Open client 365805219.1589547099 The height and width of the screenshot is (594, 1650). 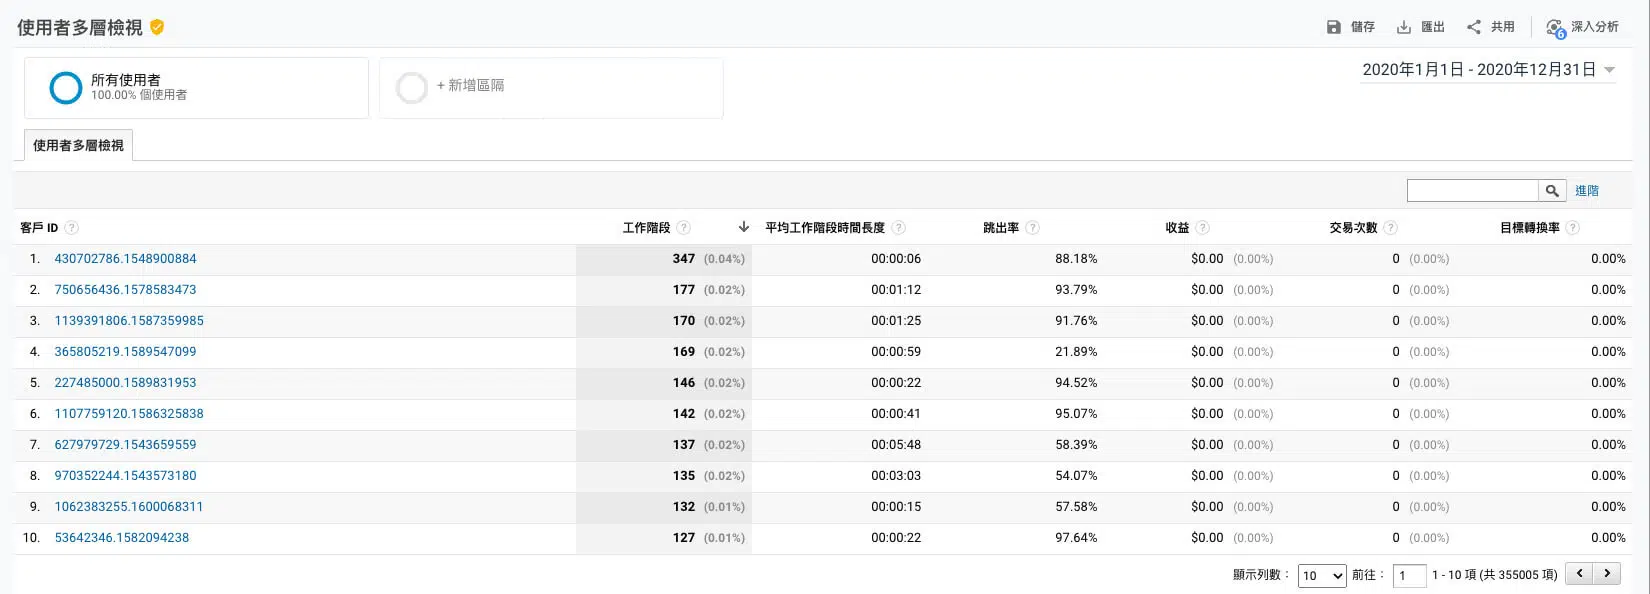pos(125,352)
